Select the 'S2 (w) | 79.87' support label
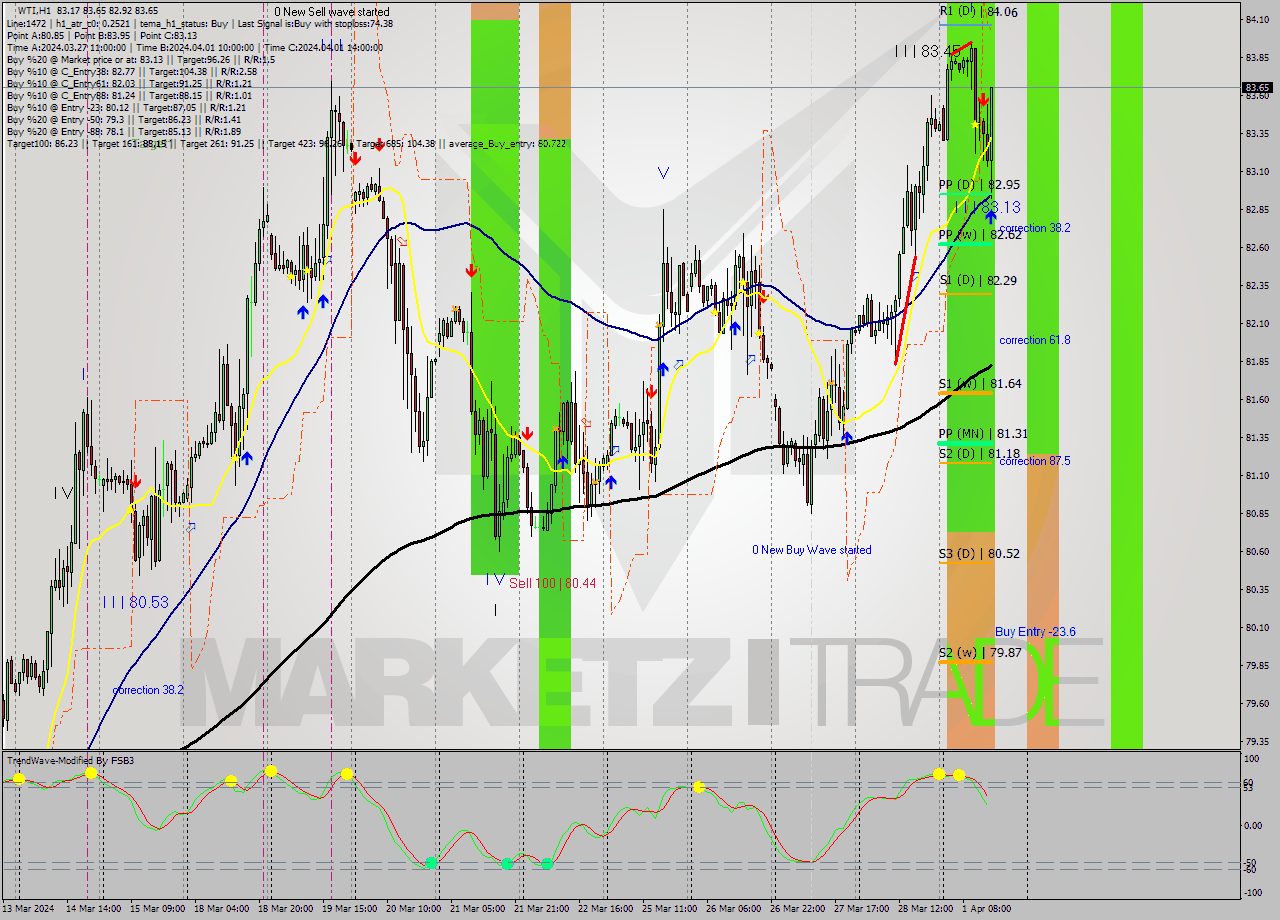 pos(980,653)
